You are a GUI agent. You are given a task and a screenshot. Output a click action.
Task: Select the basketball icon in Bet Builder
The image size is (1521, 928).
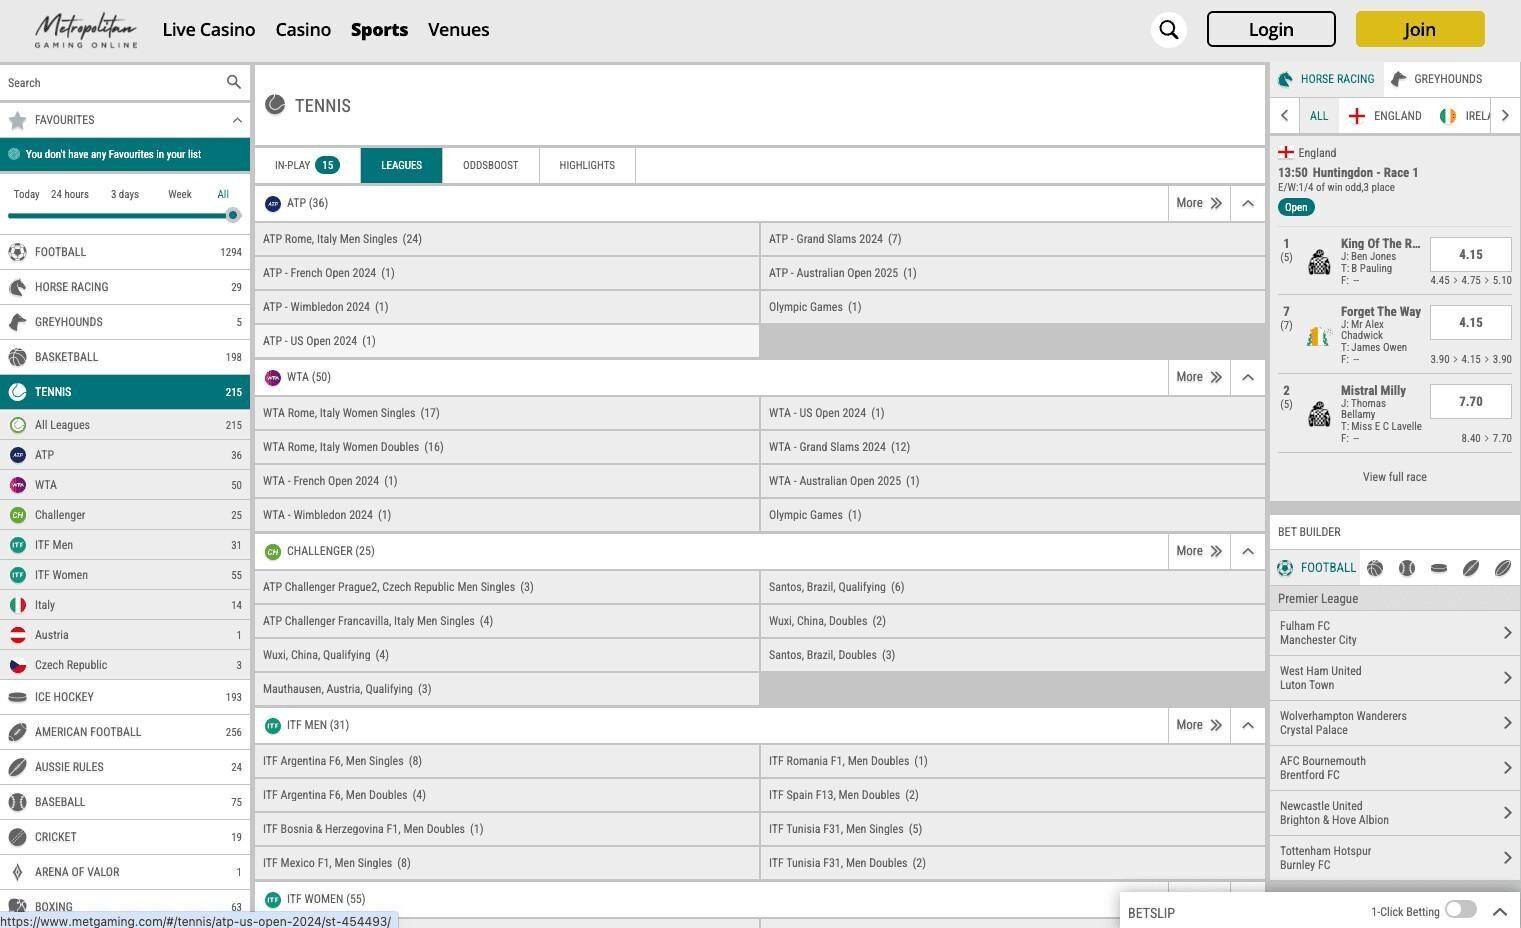click(1375, 568)
